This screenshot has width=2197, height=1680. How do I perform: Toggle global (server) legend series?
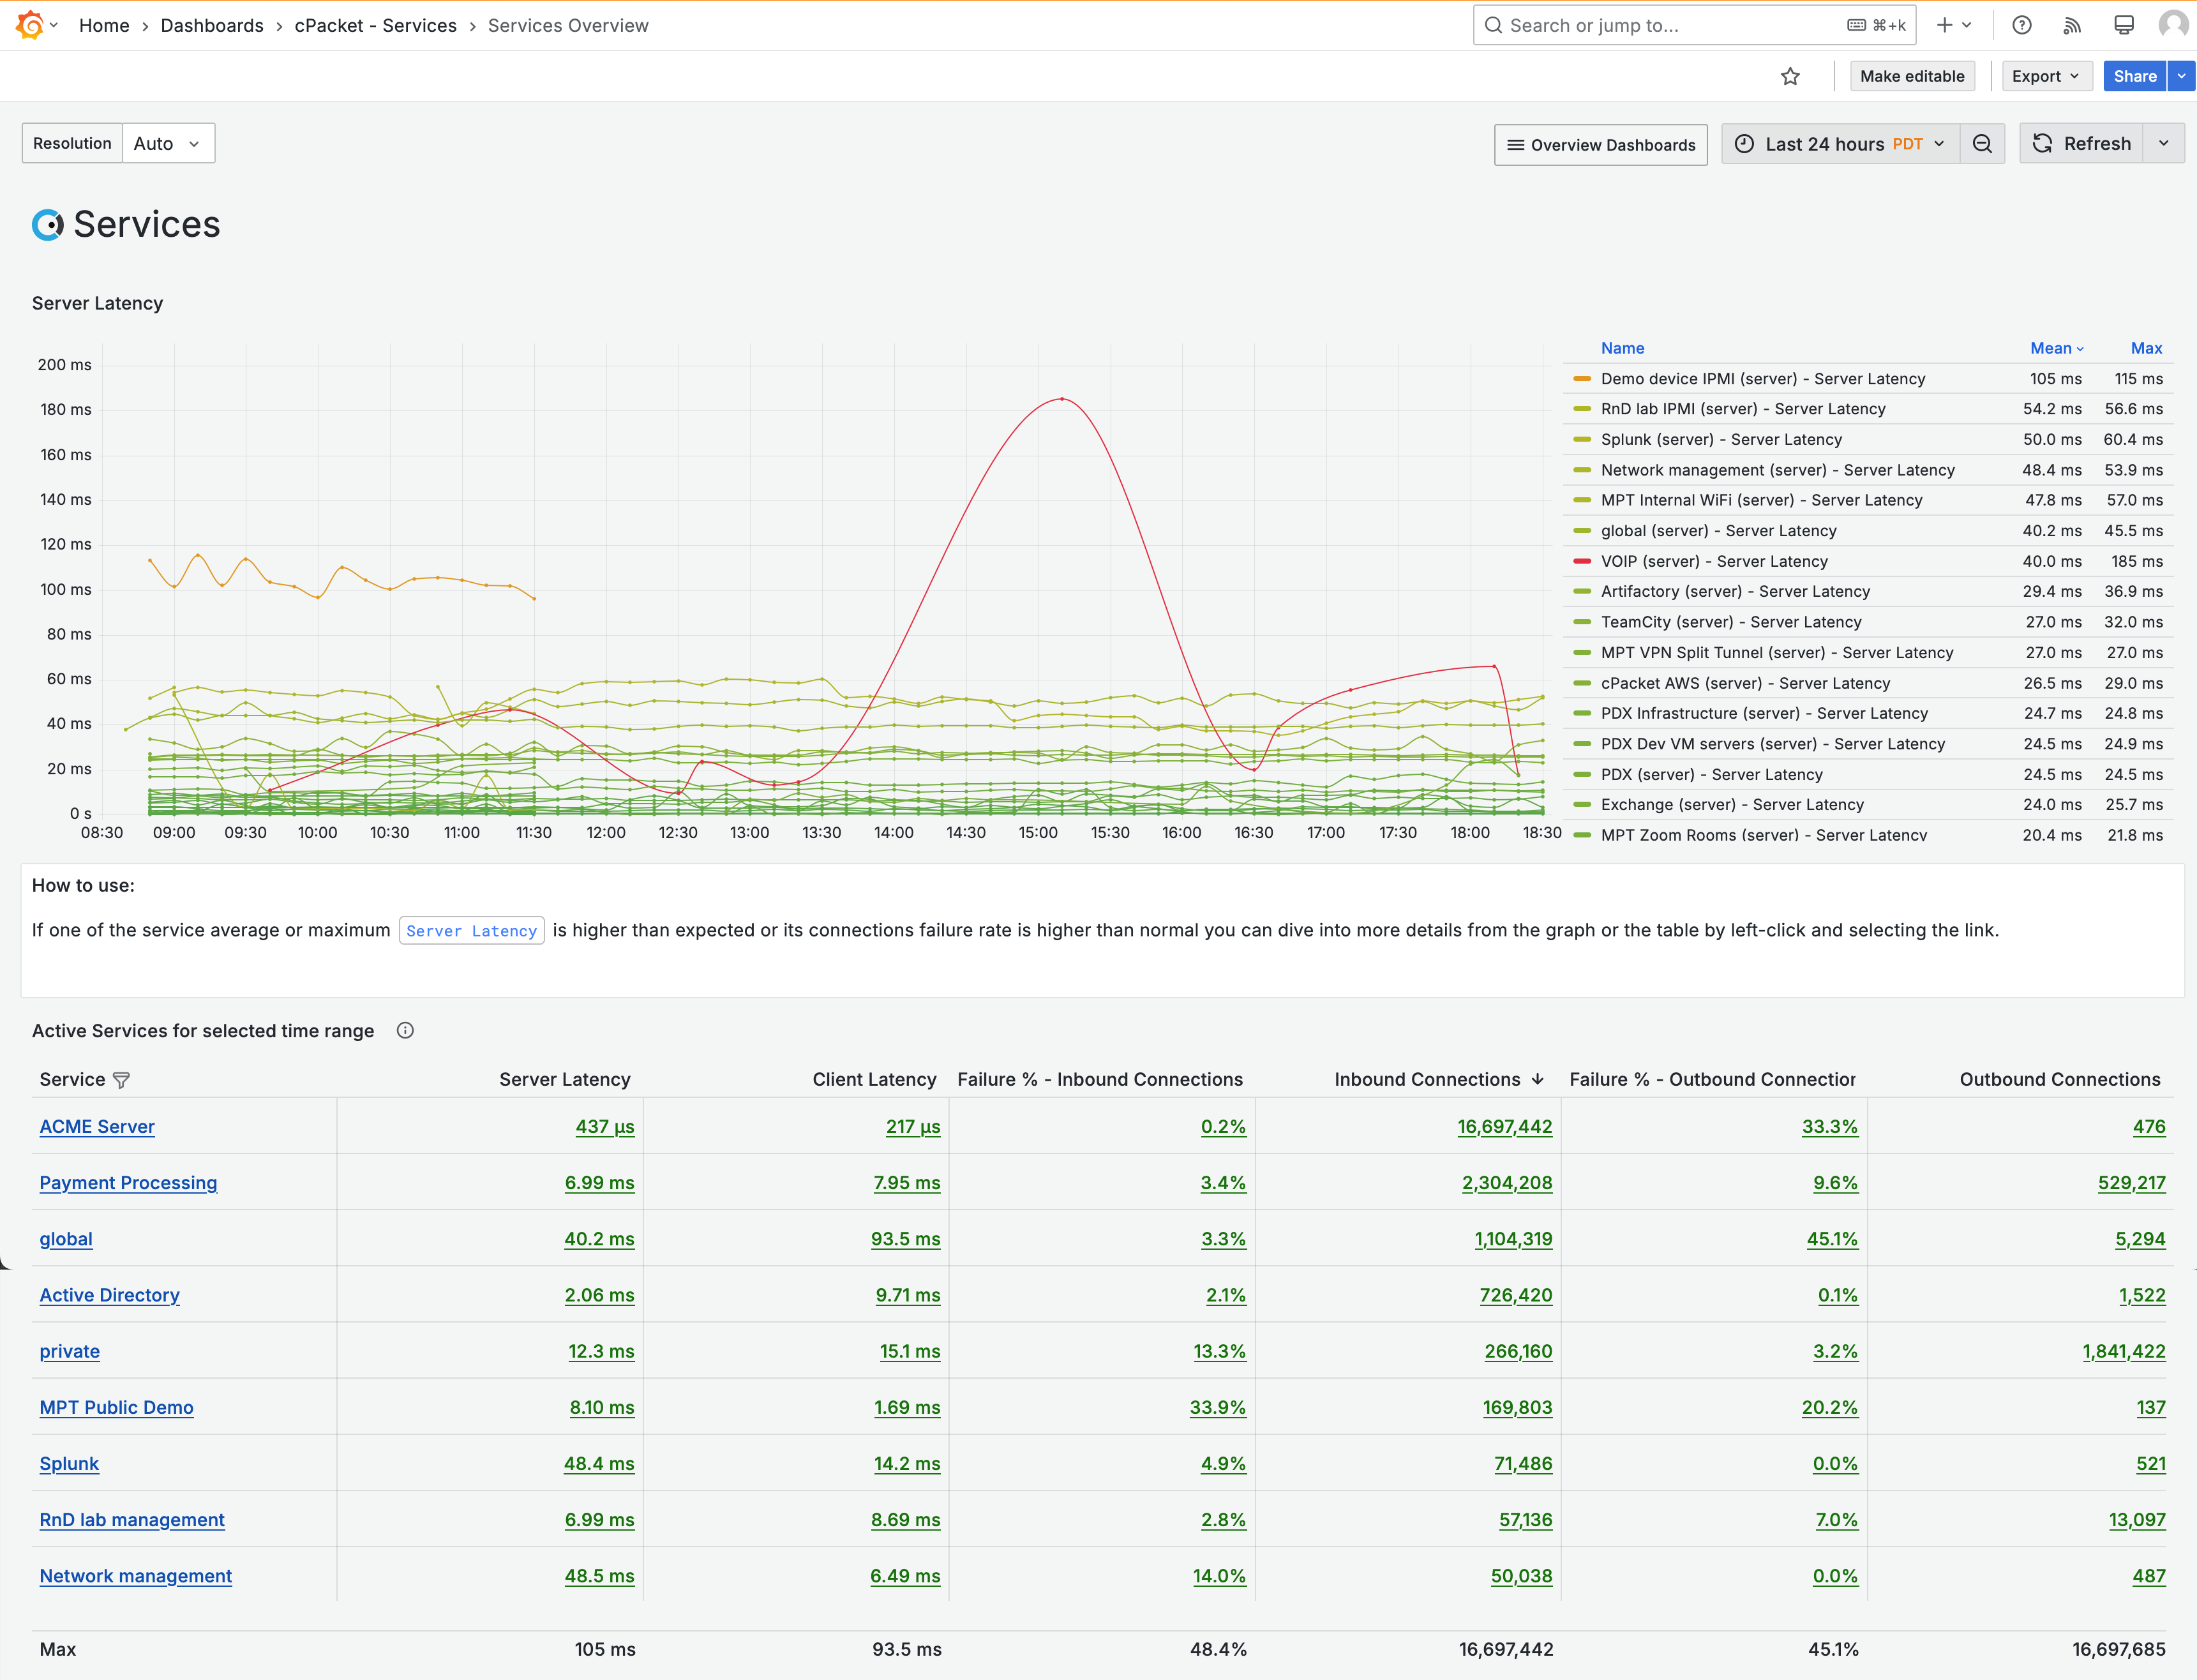click(1718, 531)
